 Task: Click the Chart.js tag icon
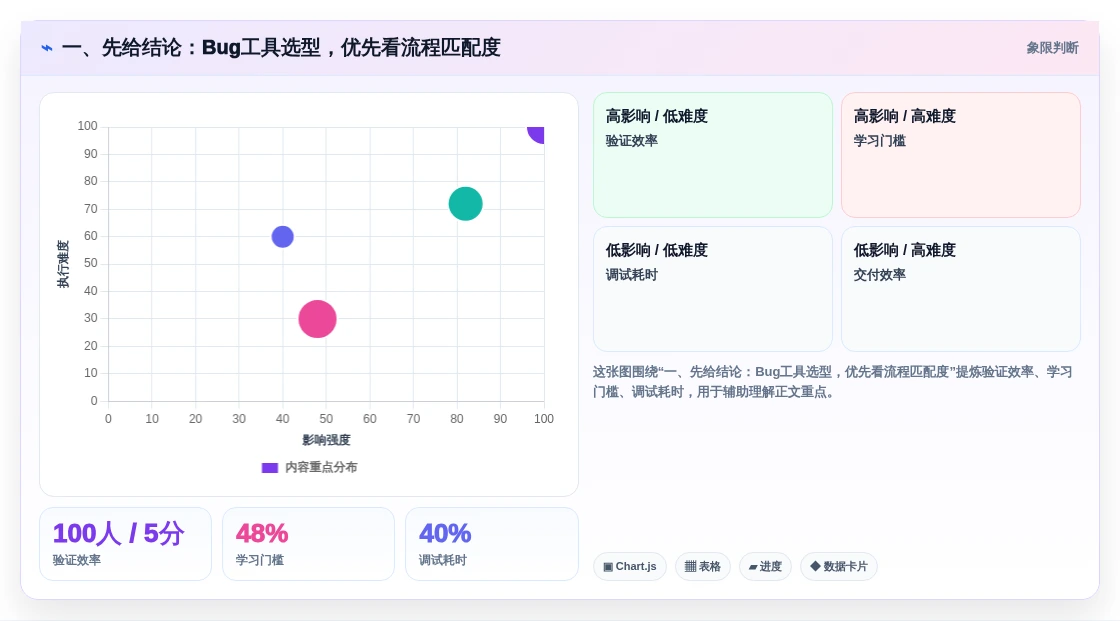[x=608, y=567]
